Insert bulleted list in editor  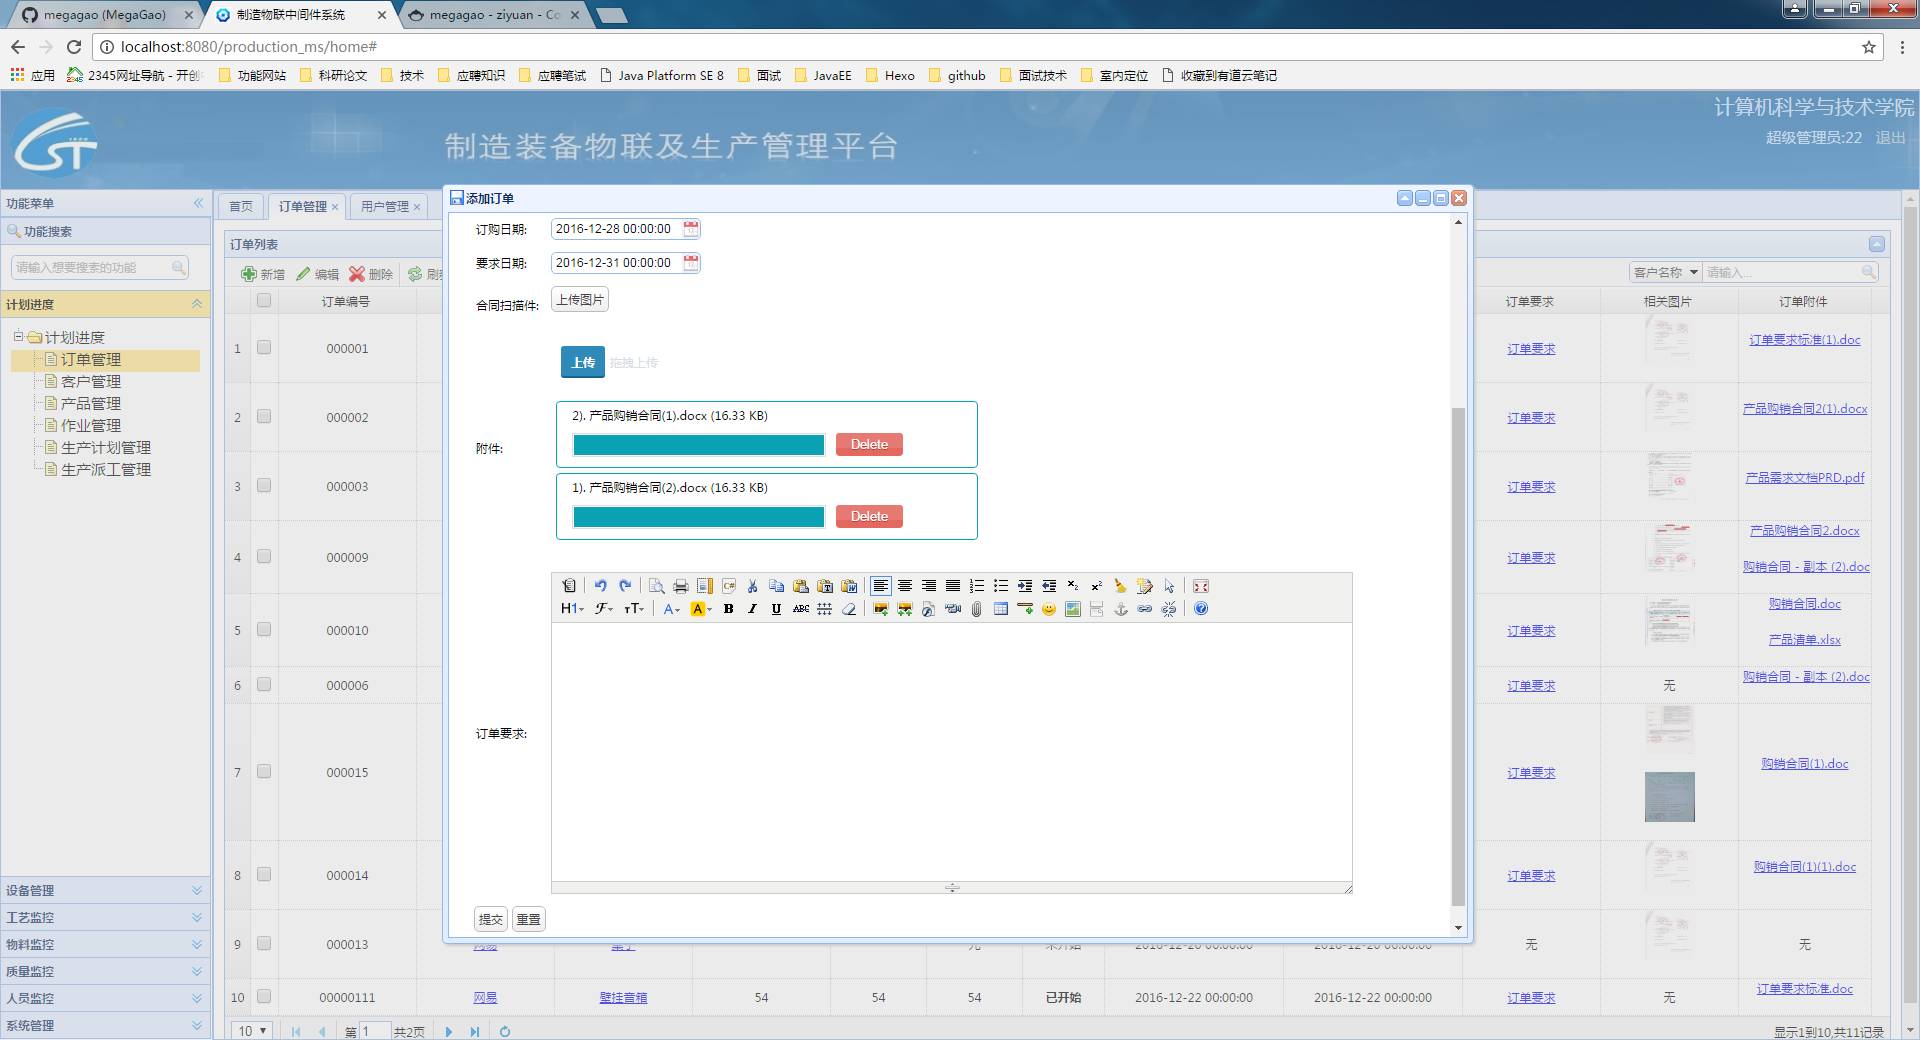click(x=1001, y=586)
